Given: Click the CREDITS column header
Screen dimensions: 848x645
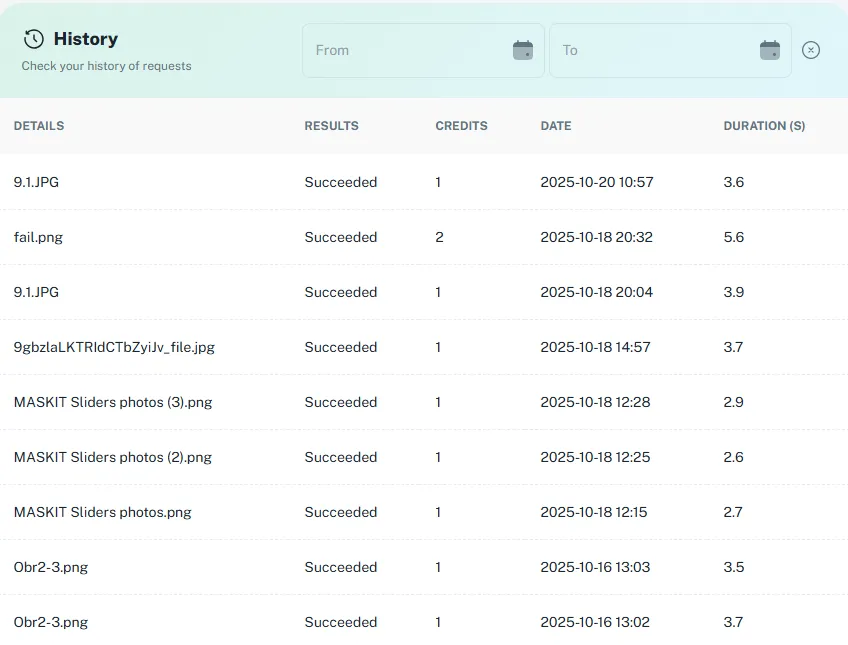Looking at the screenshot, I should coord(461,126).
